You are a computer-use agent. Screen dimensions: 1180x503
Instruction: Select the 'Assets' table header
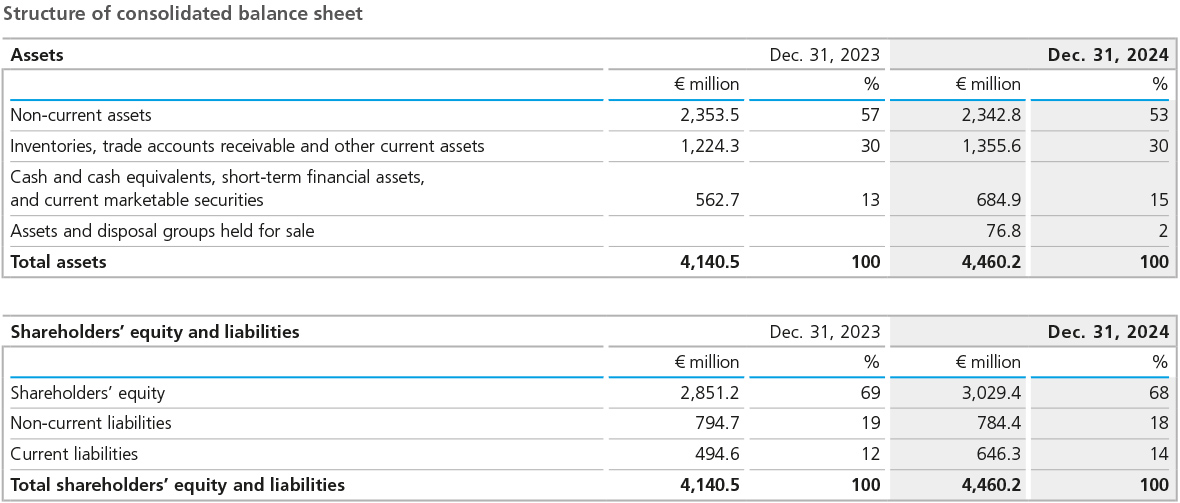tap(37, 55)
